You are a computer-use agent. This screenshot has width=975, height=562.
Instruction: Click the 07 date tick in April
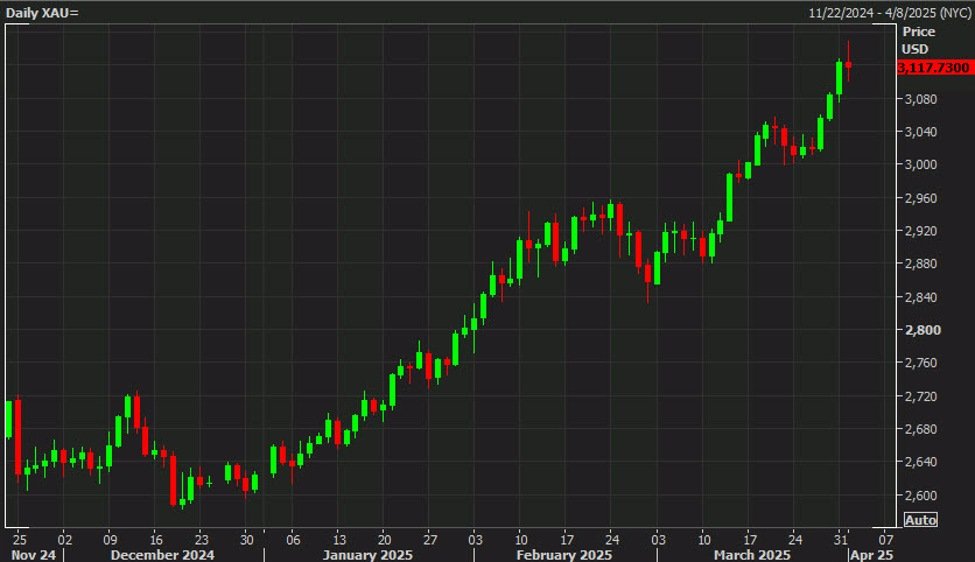pos(886,535)
